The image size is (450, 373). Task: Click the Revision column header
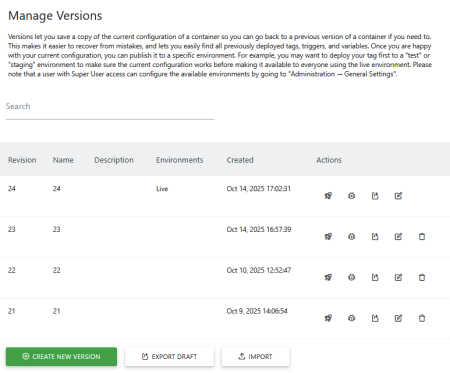point(22,160)
